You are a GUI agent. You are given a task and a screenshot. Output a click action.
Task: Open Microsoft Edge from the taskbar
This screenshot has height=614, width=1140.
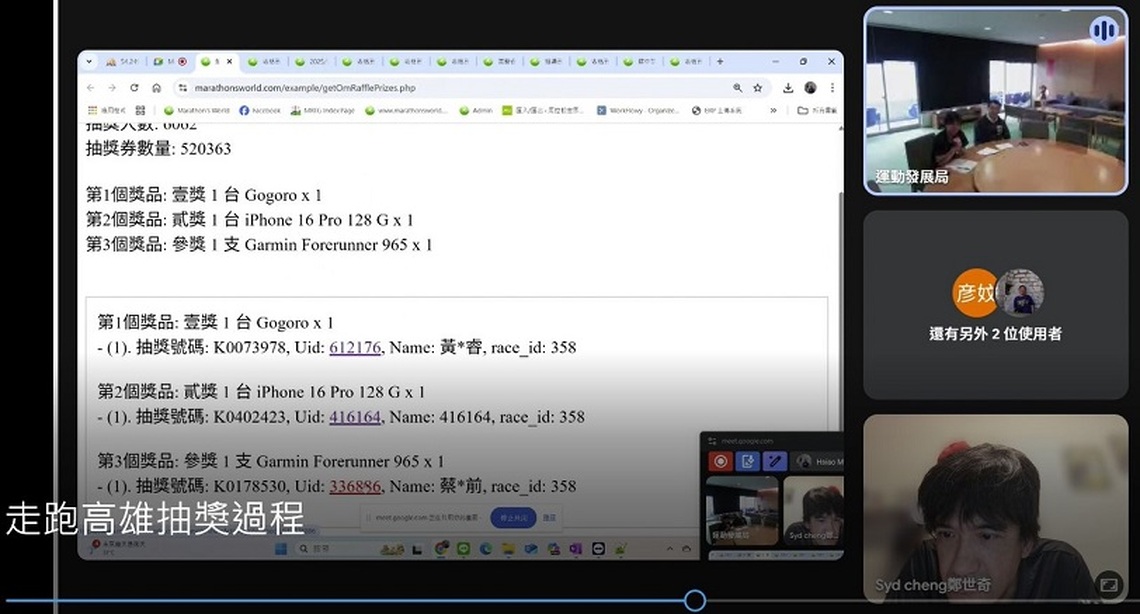pos(486,549)
